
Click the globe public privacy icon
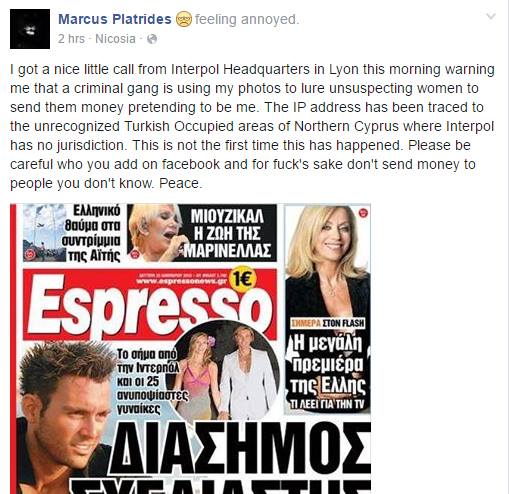[152, 39]
